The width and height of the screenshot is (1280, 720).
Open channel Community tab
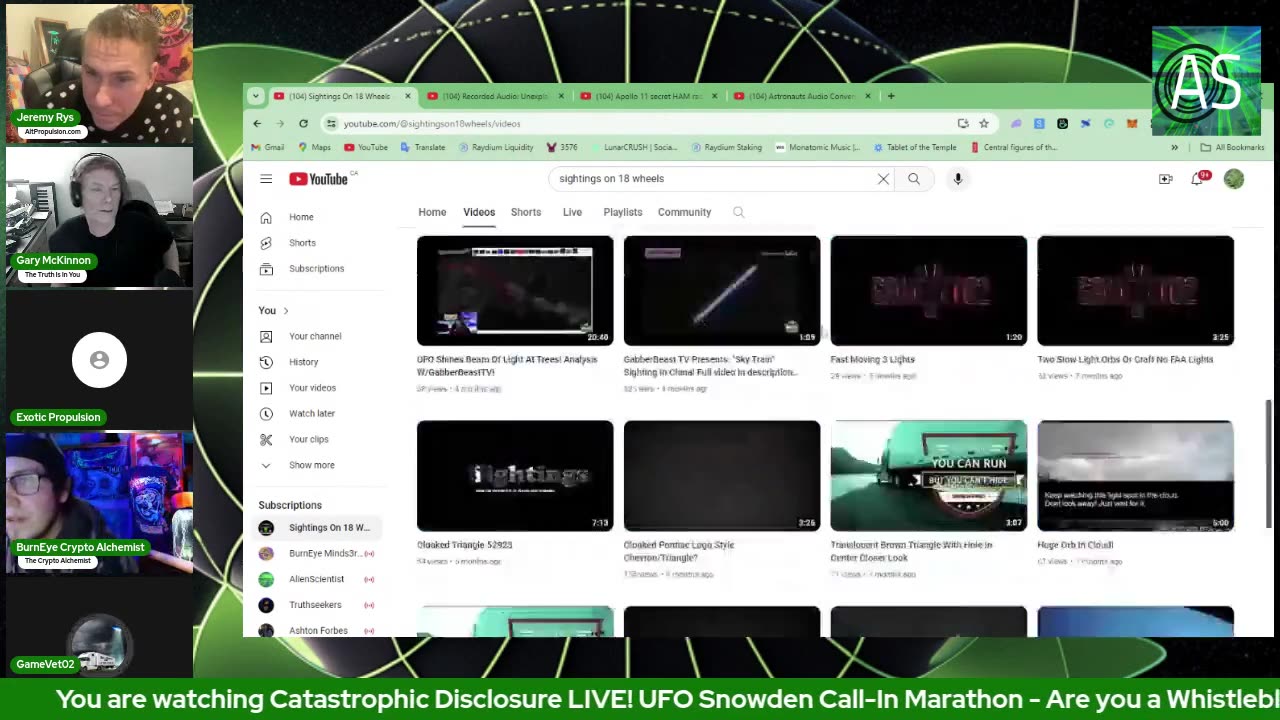point(684,212)
